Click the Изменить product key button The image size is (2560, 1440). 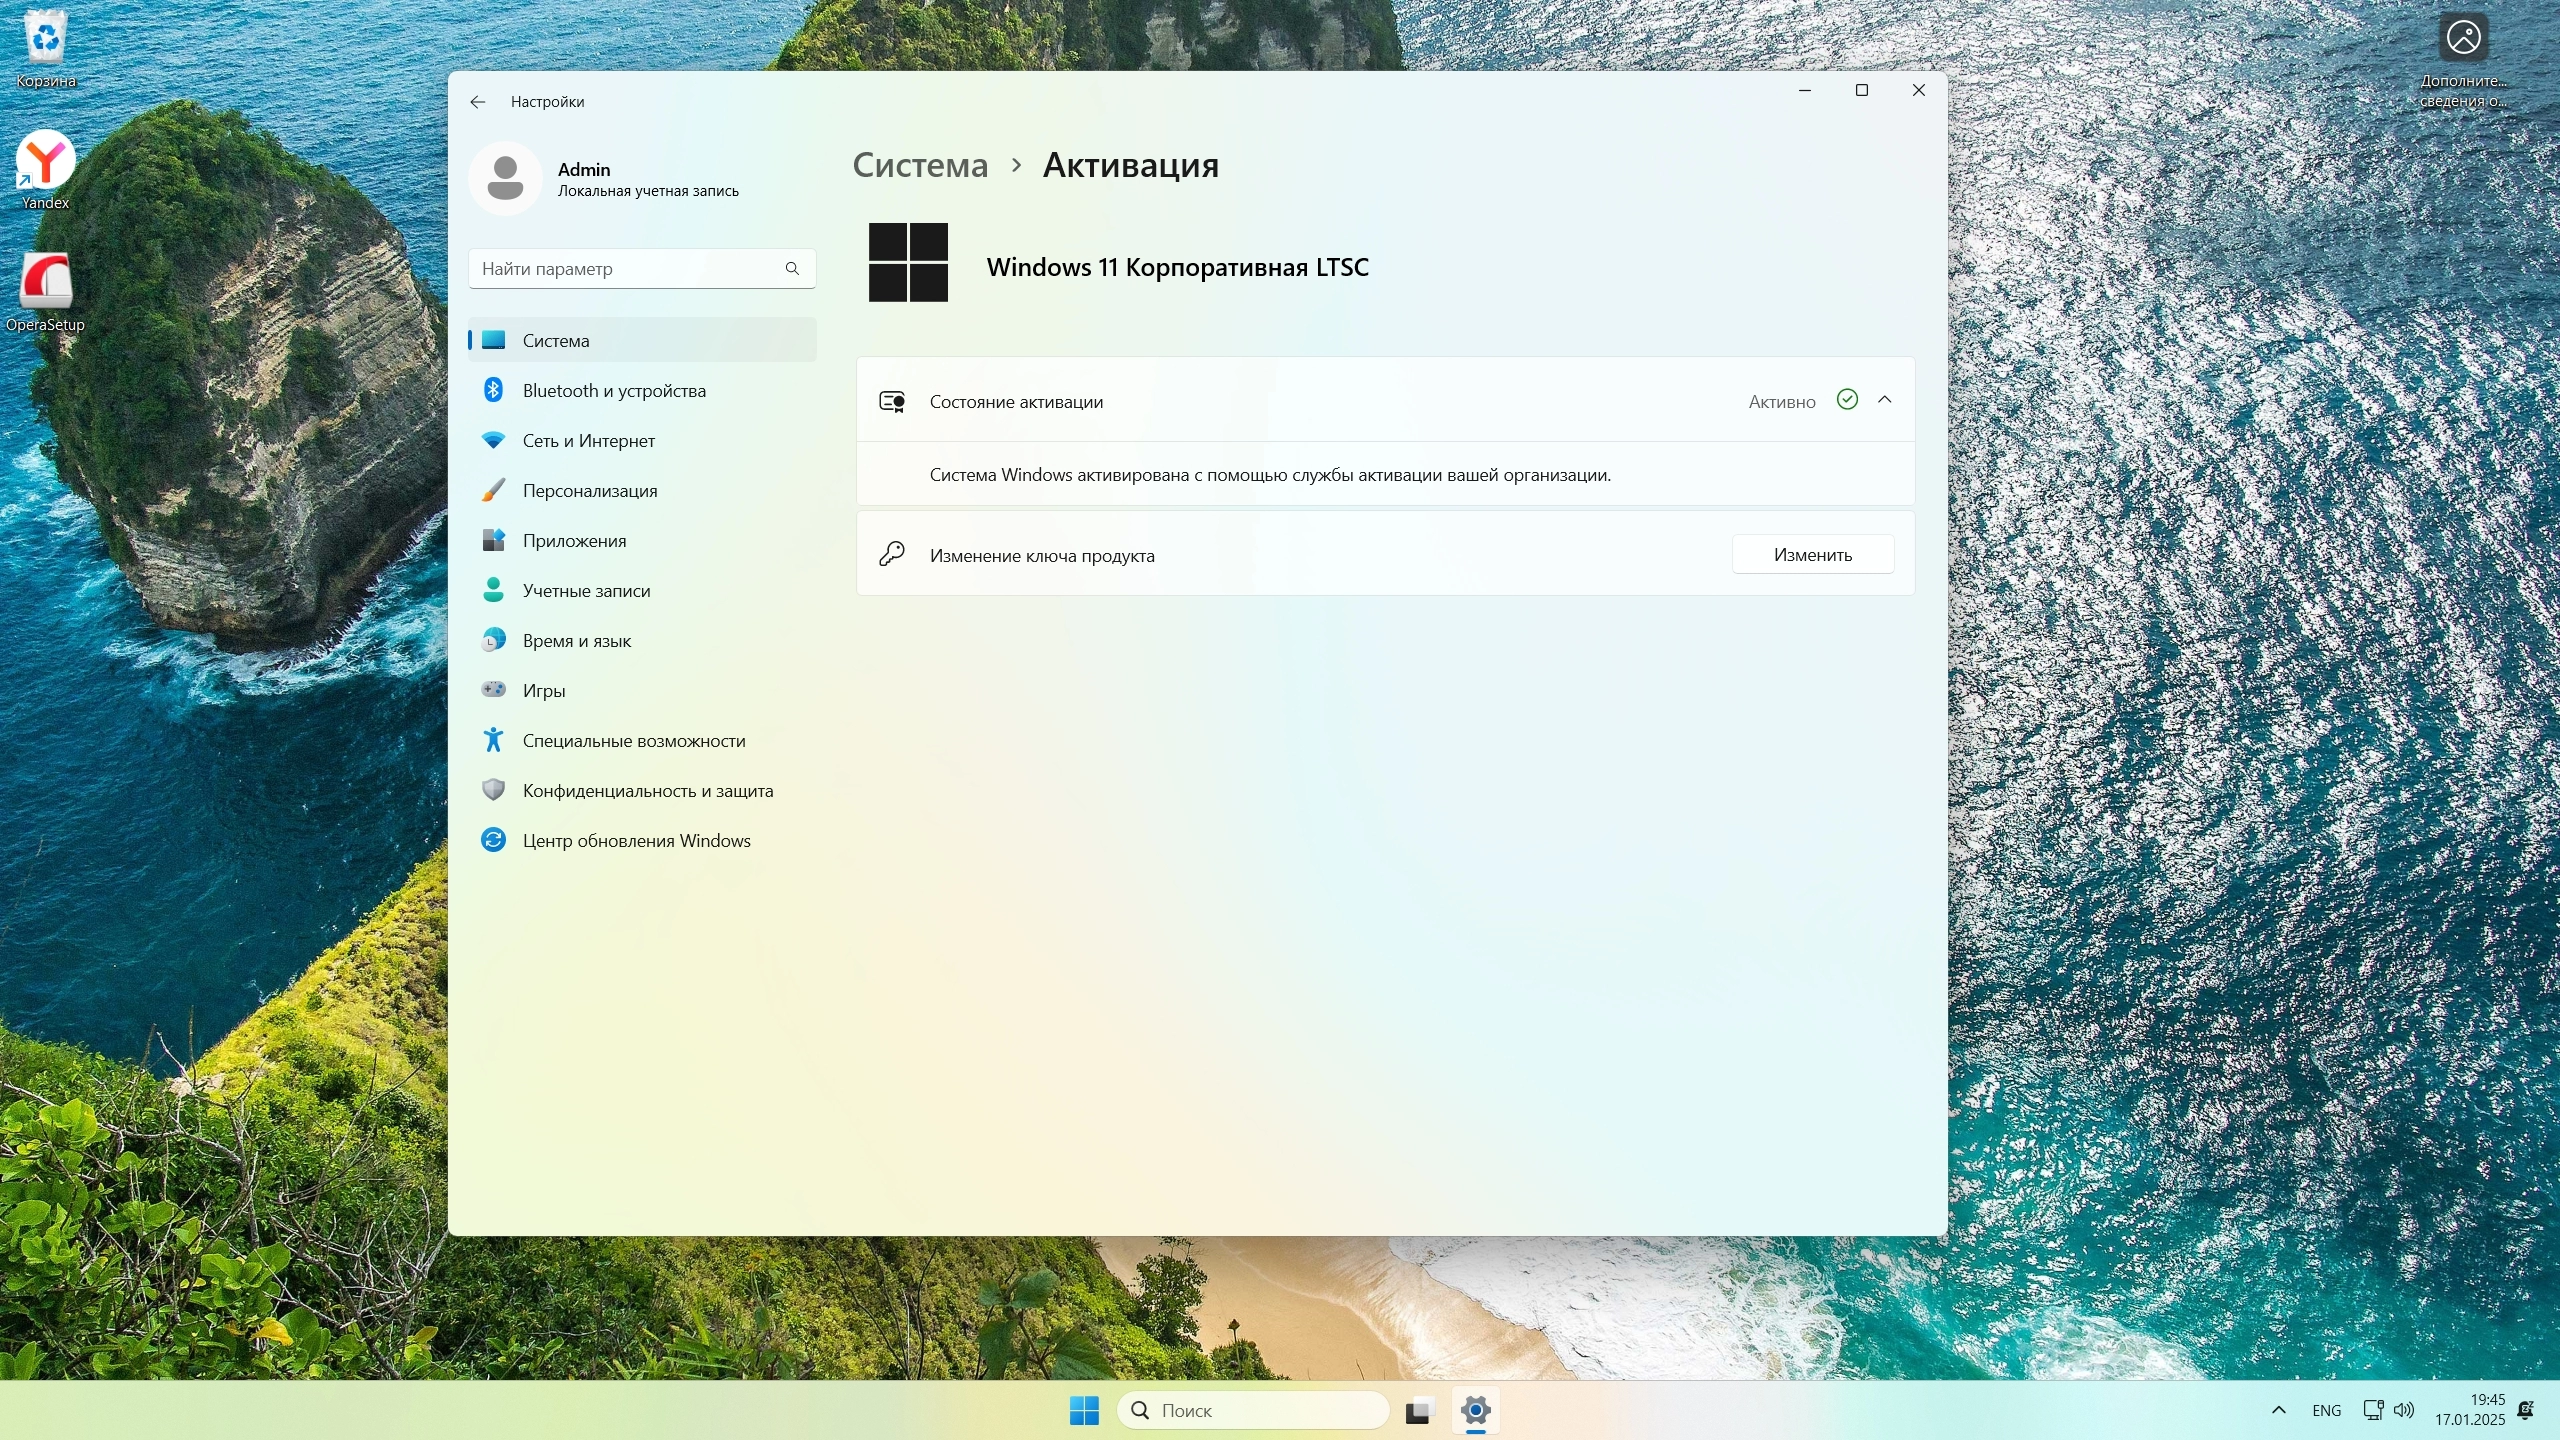pos(1812,555)
